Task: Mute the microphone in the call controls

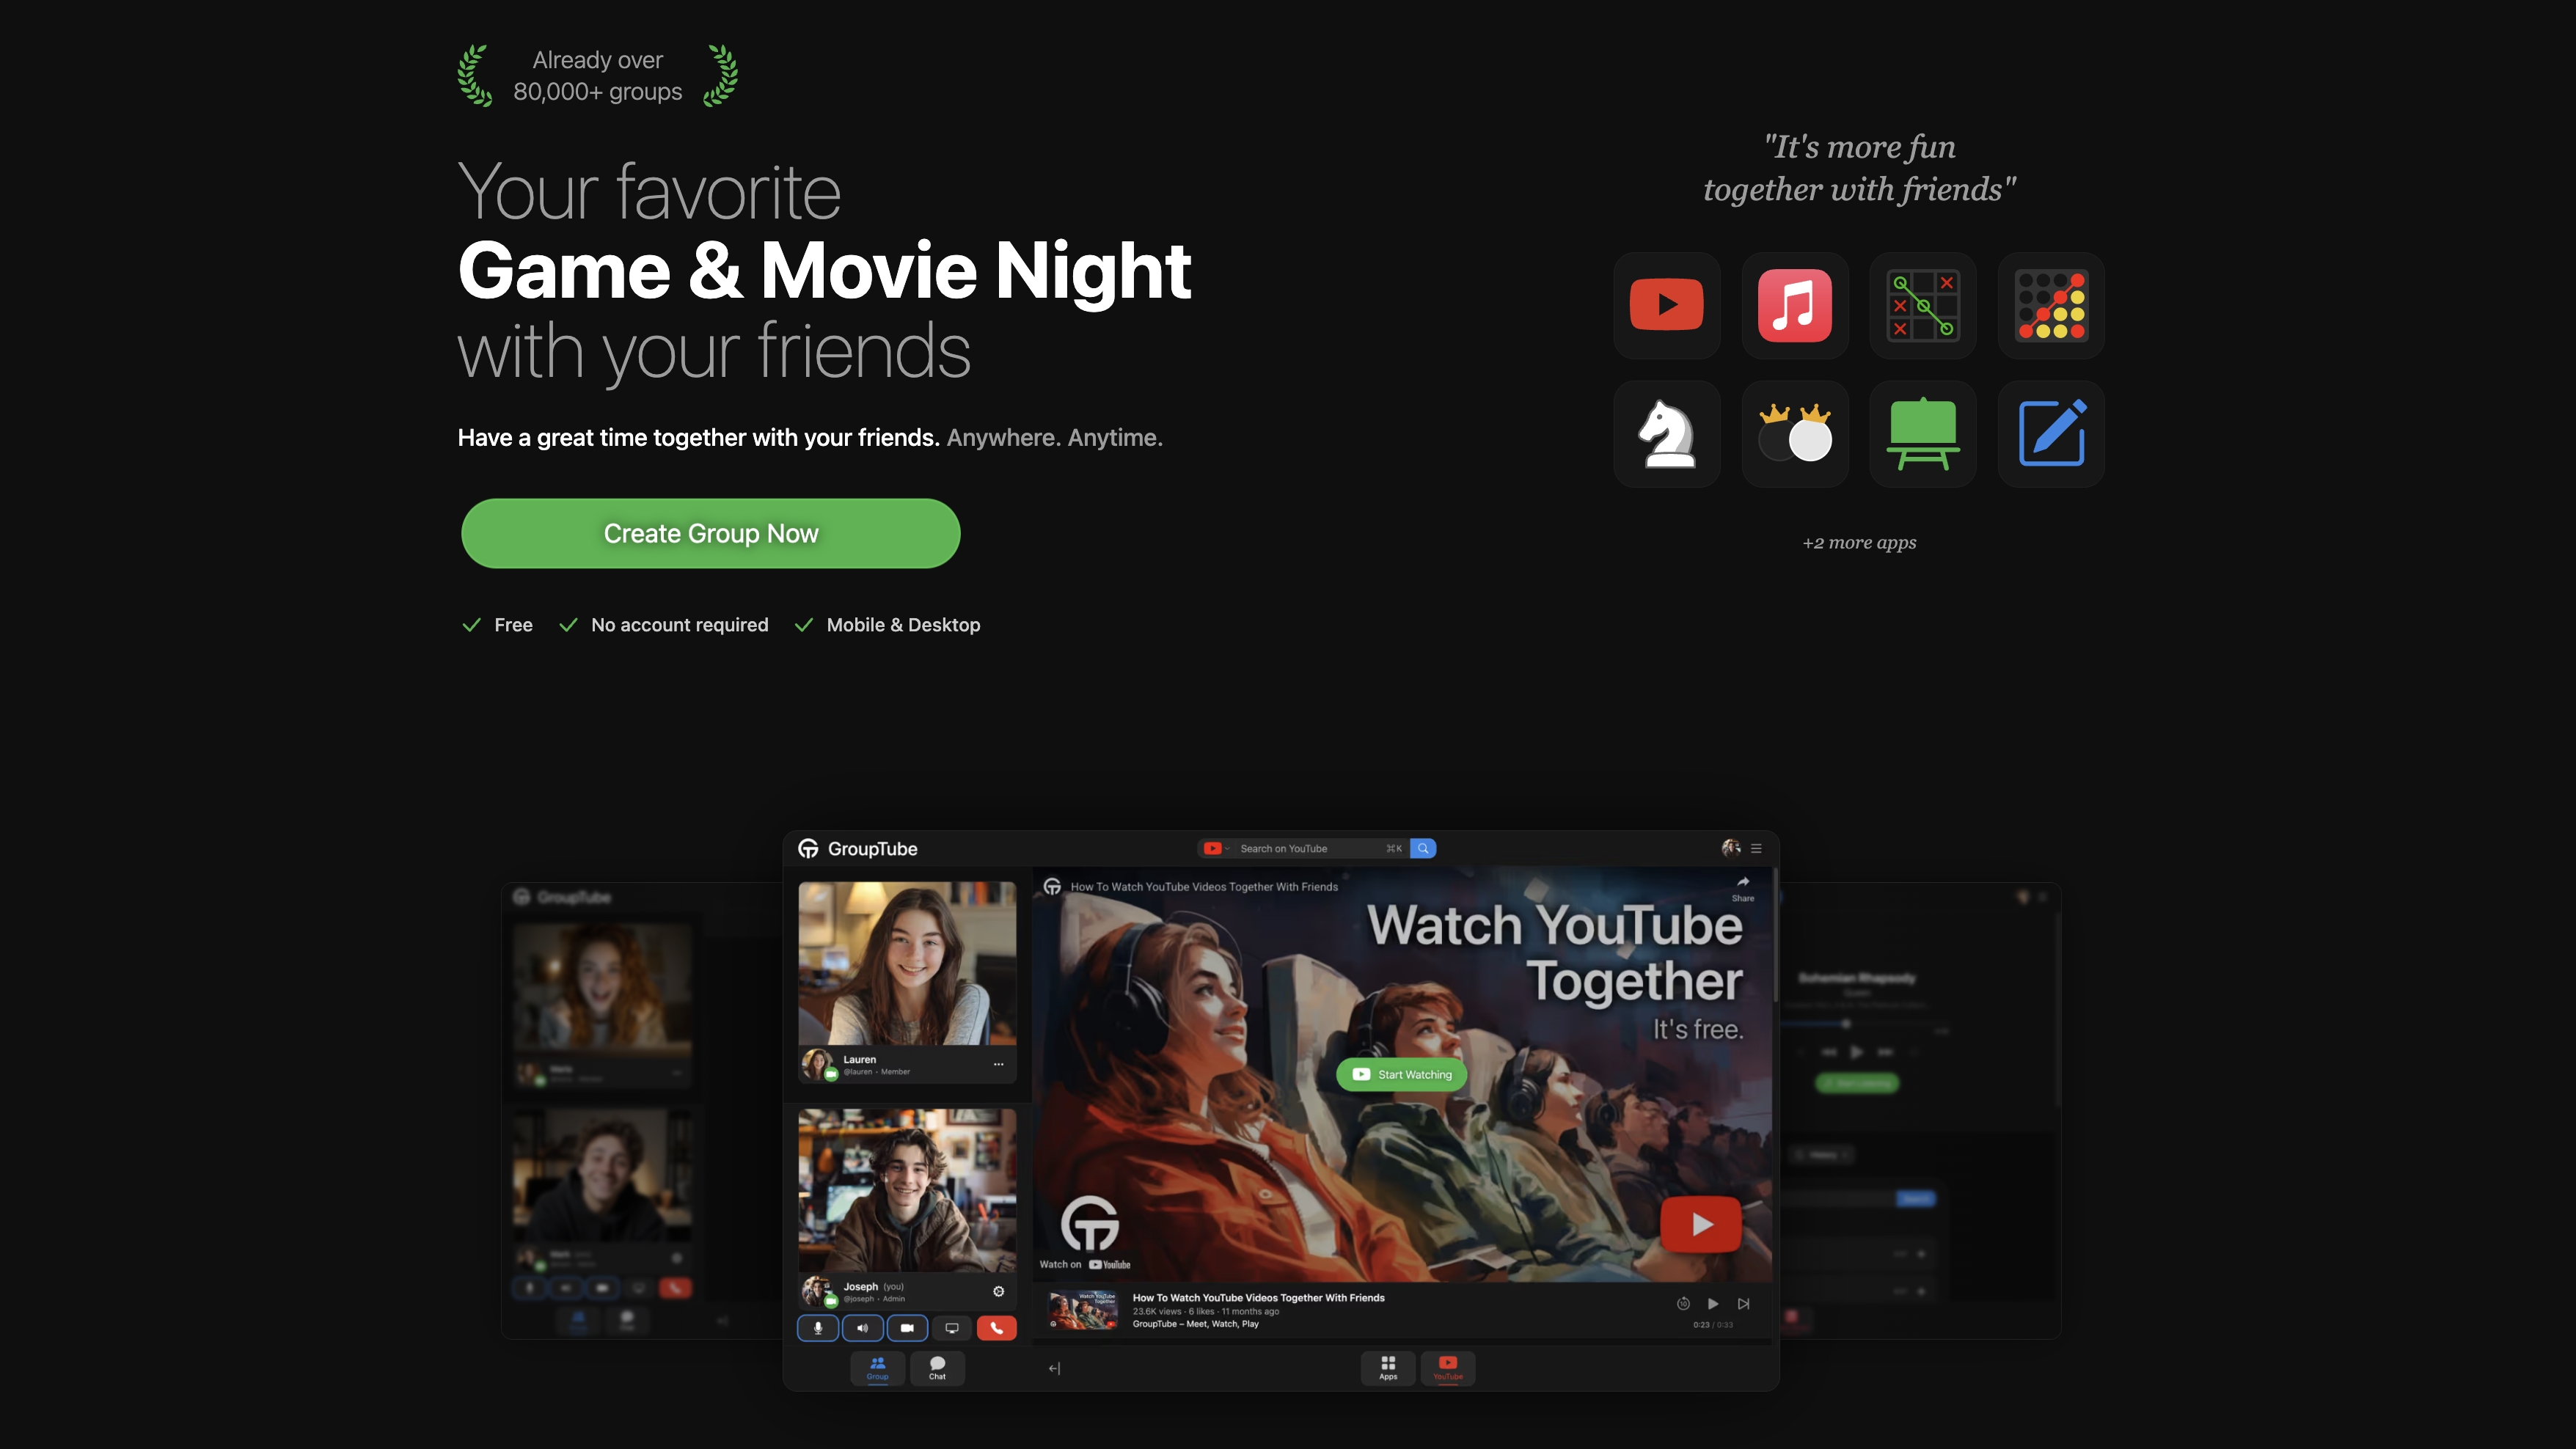Action: point(818,1328)
